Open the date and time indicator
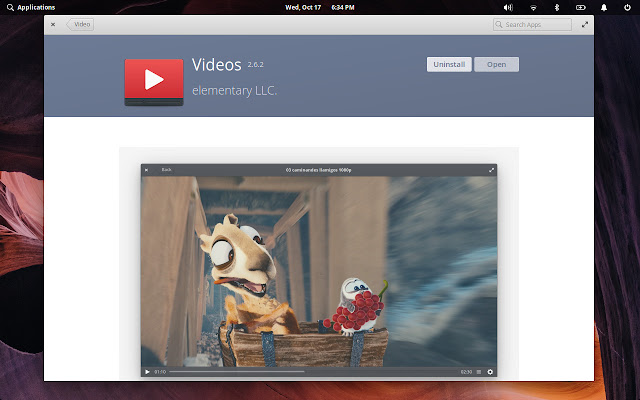640x400 pixels. [x=319, y=7]
